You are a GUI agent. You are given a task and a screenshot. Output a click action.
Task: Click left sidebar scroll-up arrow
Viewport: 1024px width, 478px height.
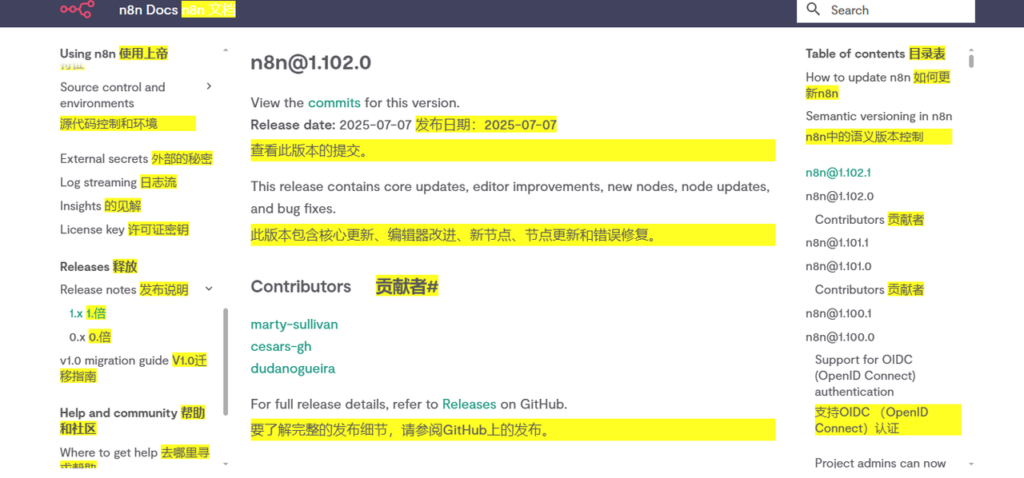point(225,50)
